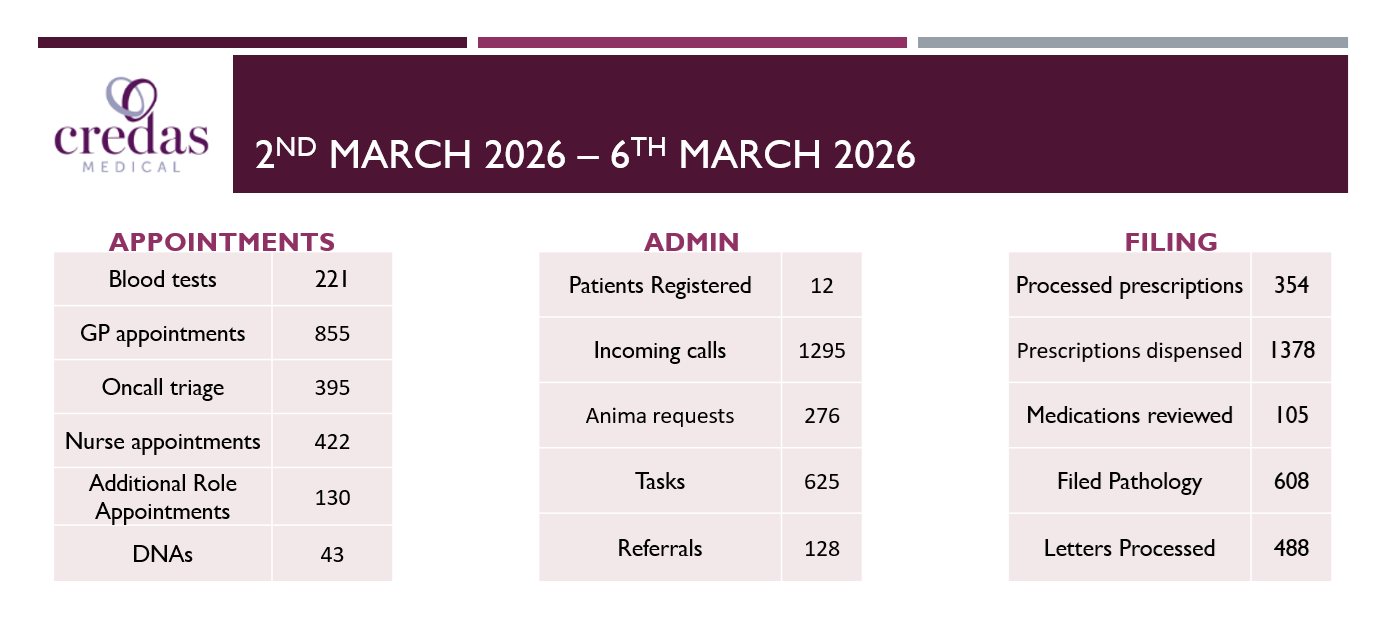The height and width of the screenshot is (622, 1374).
Task: Click the GP appointments value 855
Action: point(332,333)
